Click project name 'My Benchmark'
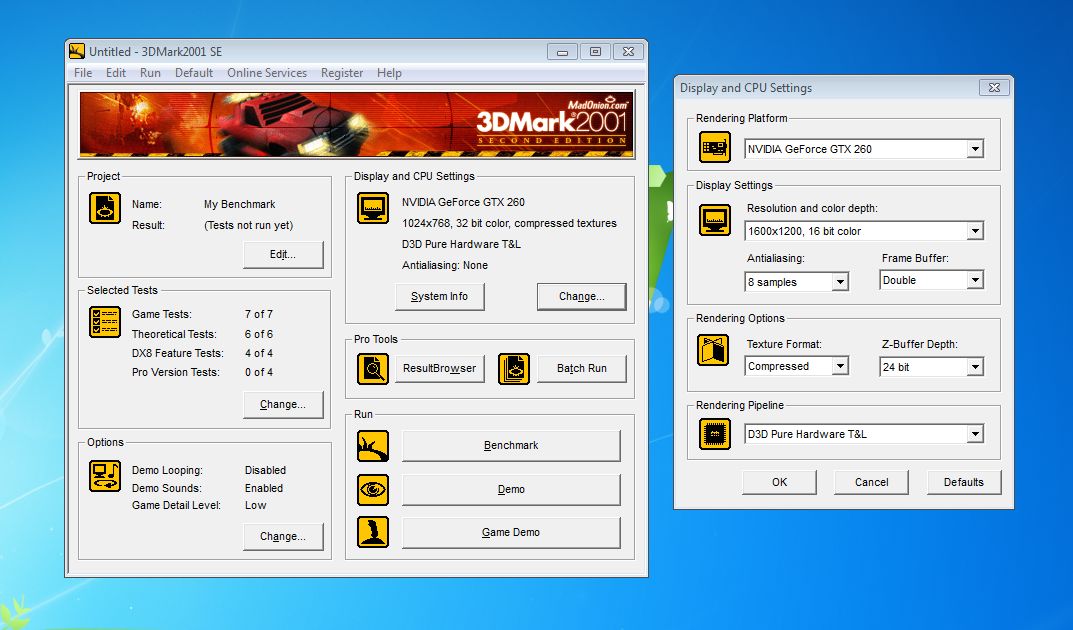The image size is (1073, 630). 240,204
